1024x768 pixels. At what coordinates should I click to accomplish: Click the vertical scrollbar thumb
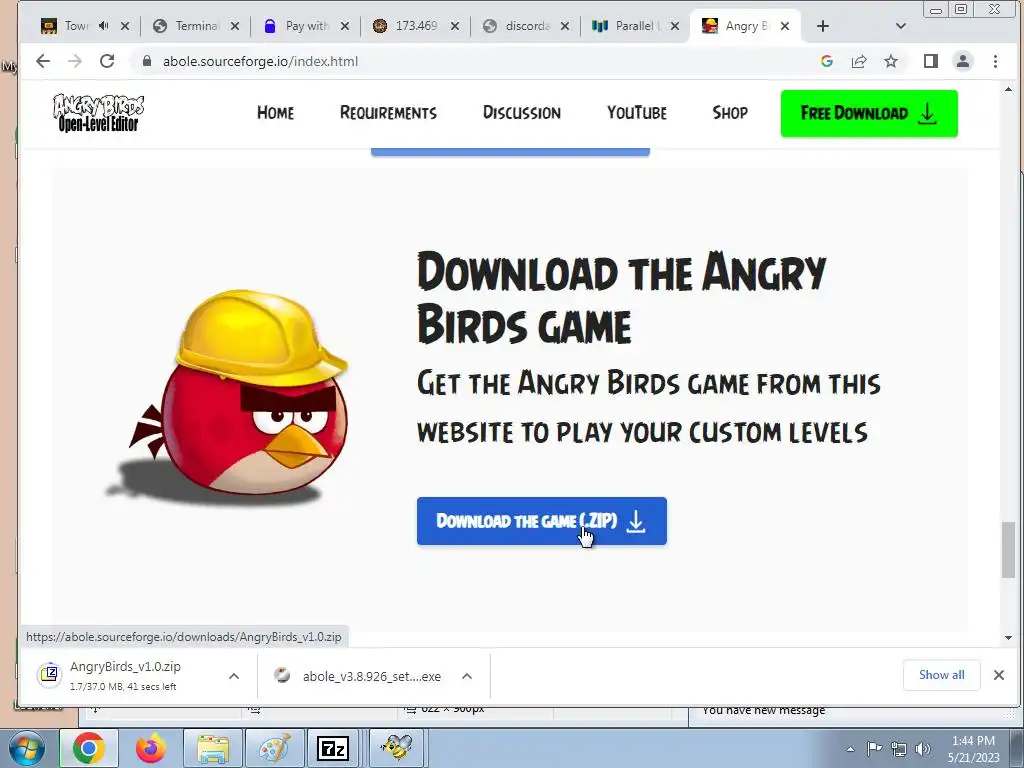click(x=1009, y=550)
